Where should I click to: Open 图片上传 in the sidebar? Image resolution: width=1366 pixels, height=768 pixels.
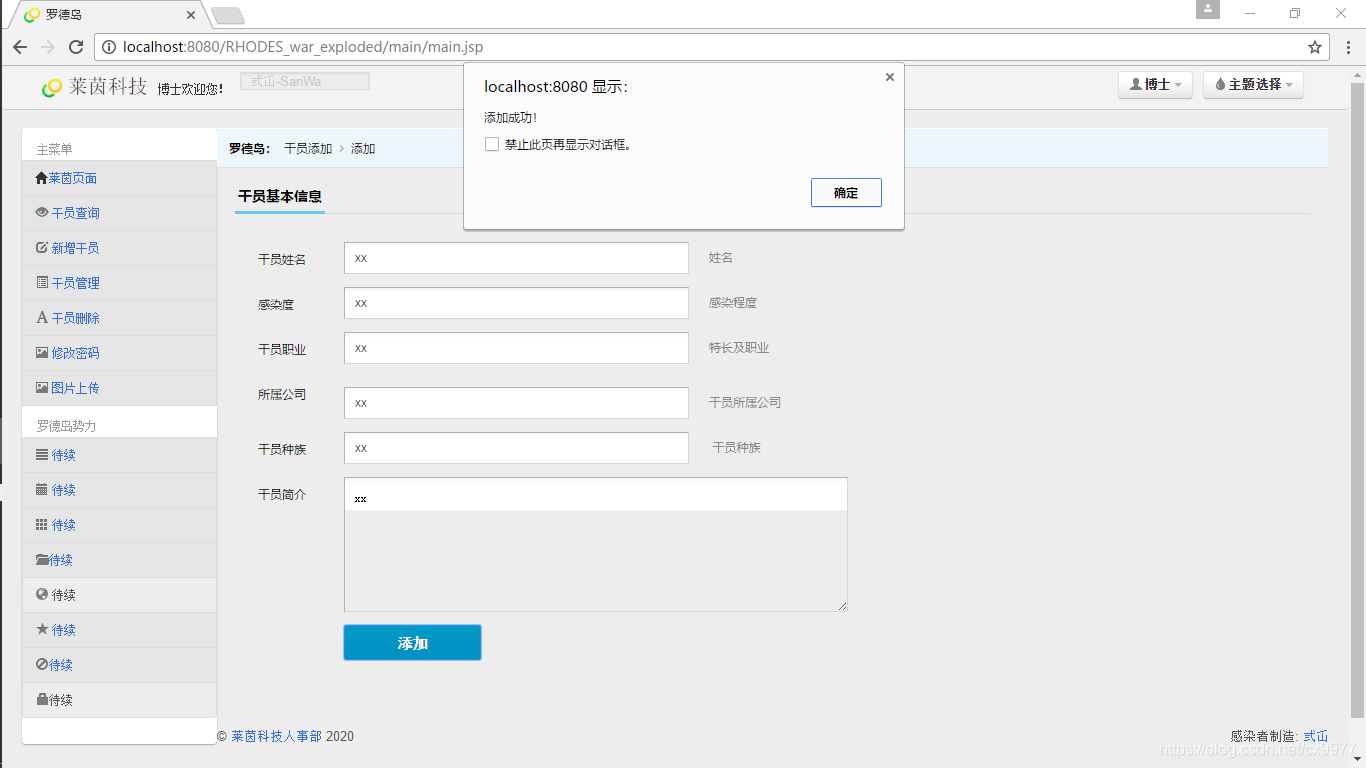(119, 388)
